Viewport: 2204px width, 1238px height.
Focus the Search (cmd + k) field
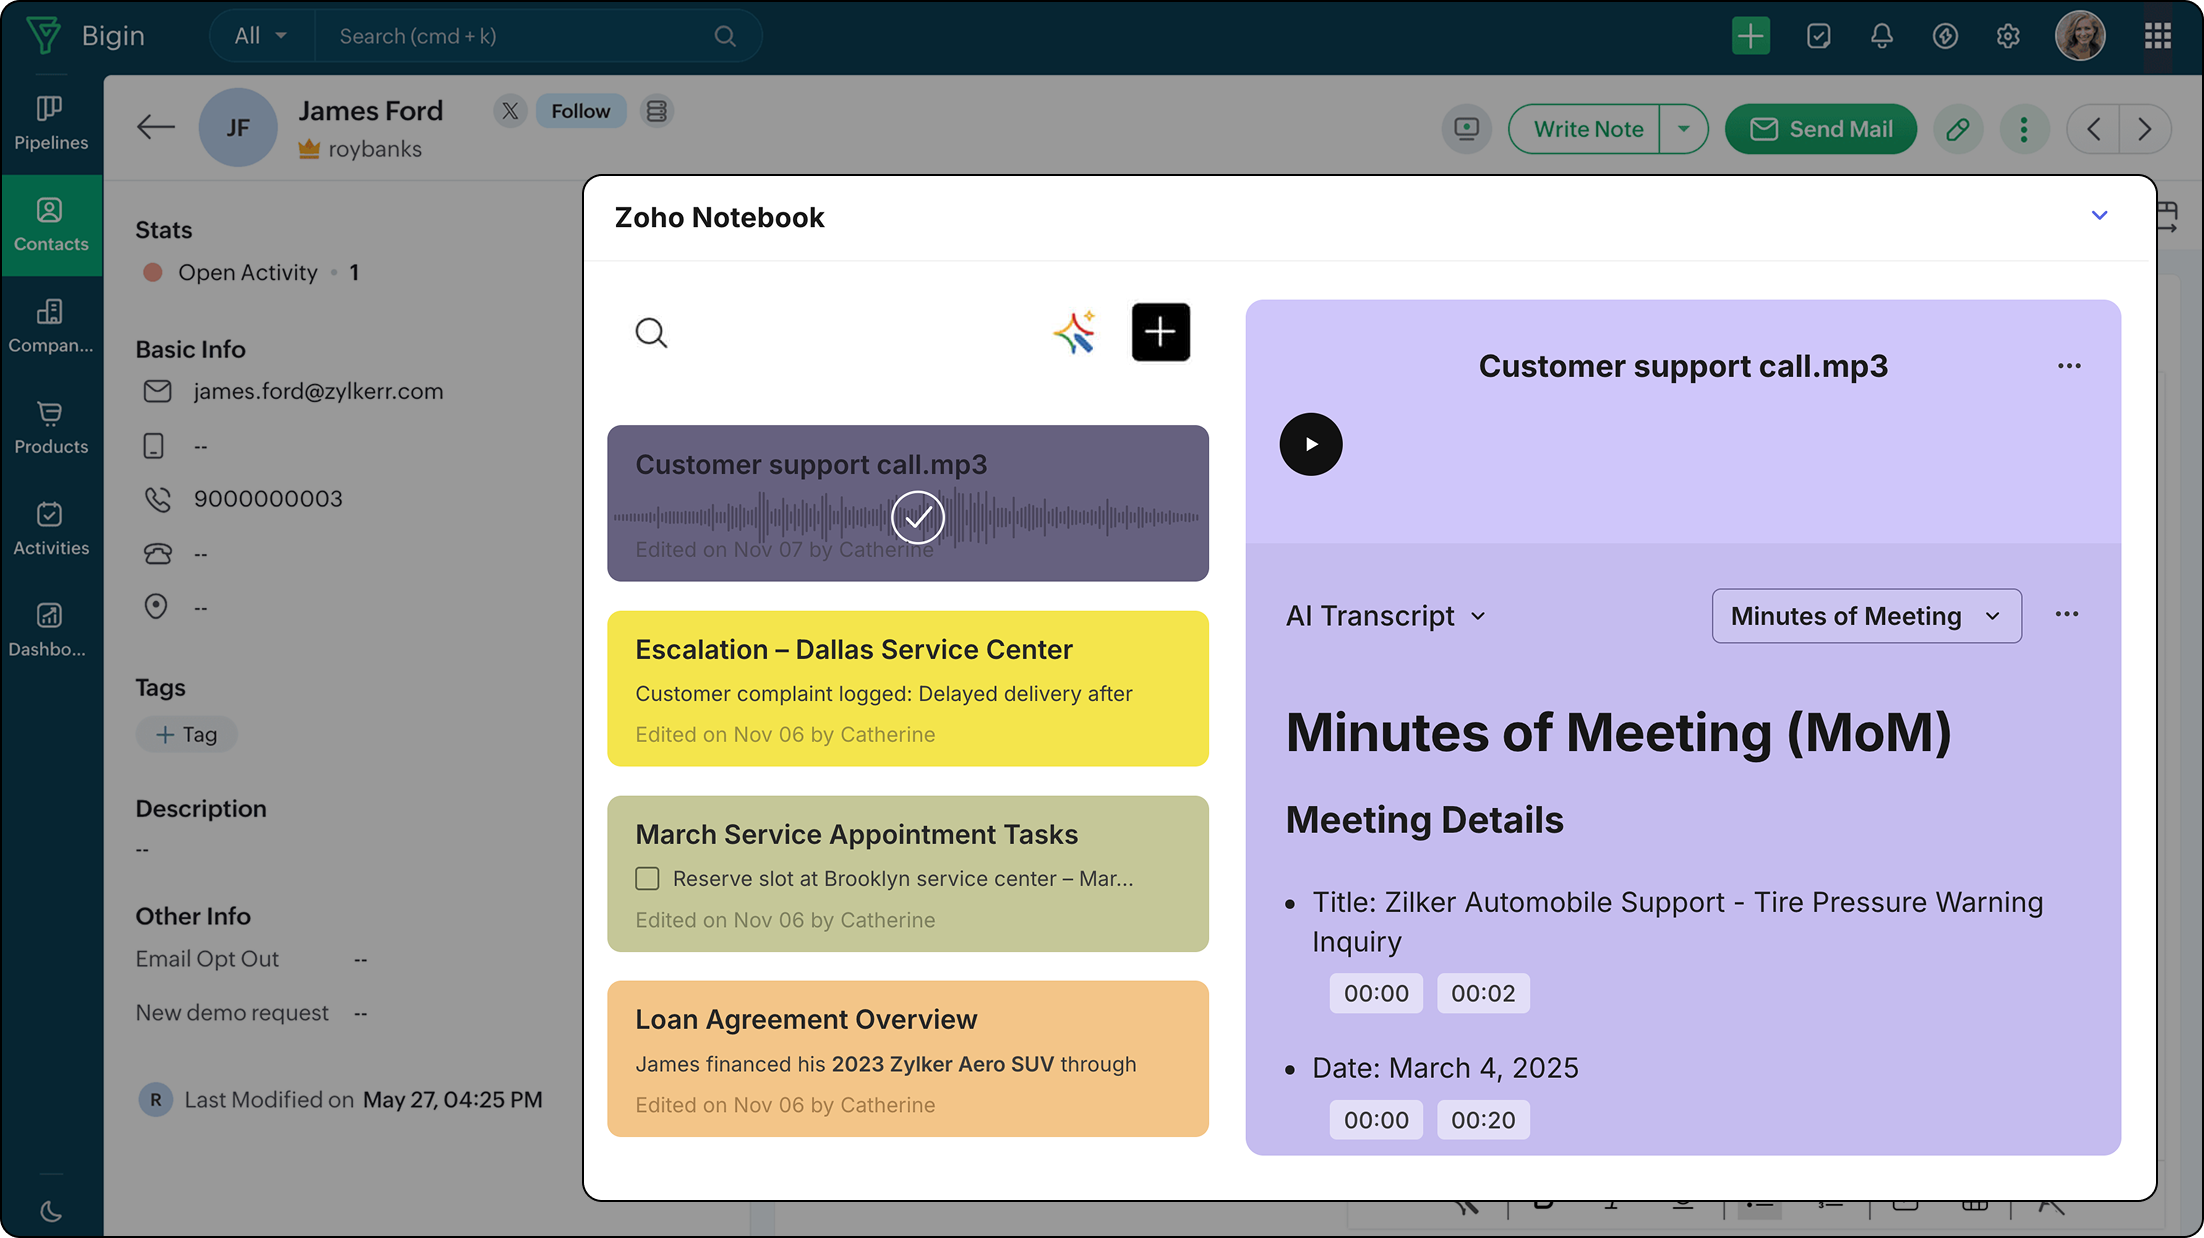pos(519,36)
